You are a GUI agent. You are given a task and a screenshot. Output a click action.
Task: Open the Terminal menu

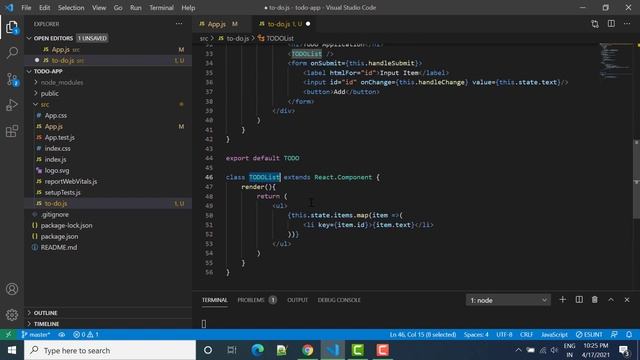click(x=161, y=7)
